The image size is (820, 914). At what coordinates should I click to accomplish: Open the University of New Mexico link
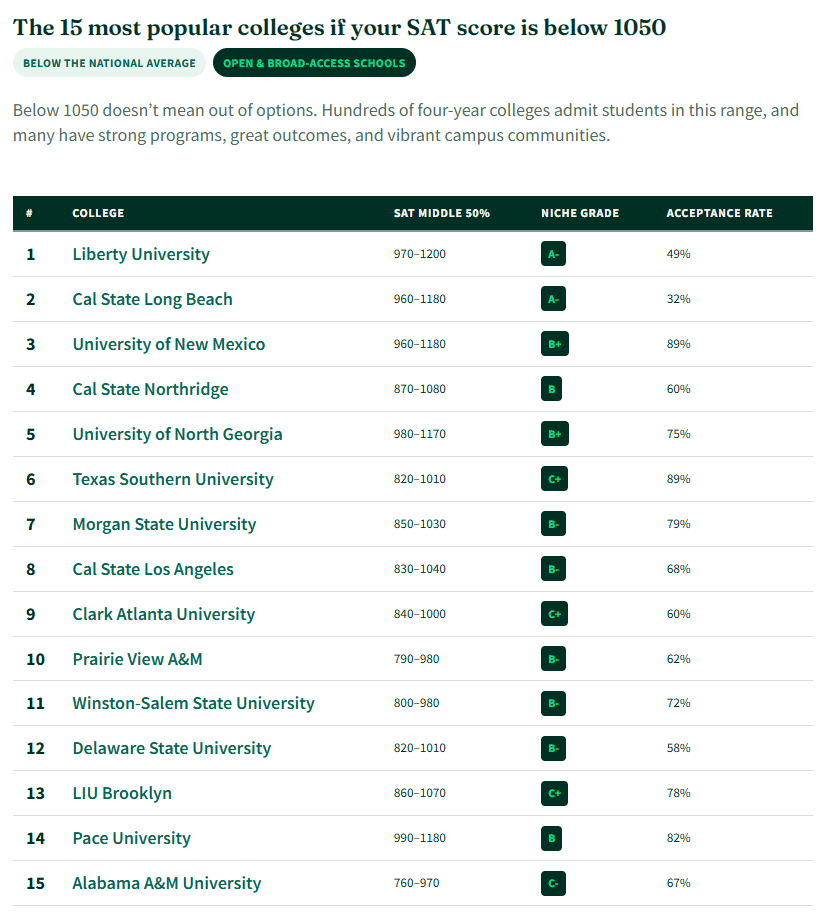pyautogui.click(x=168, y=344)
